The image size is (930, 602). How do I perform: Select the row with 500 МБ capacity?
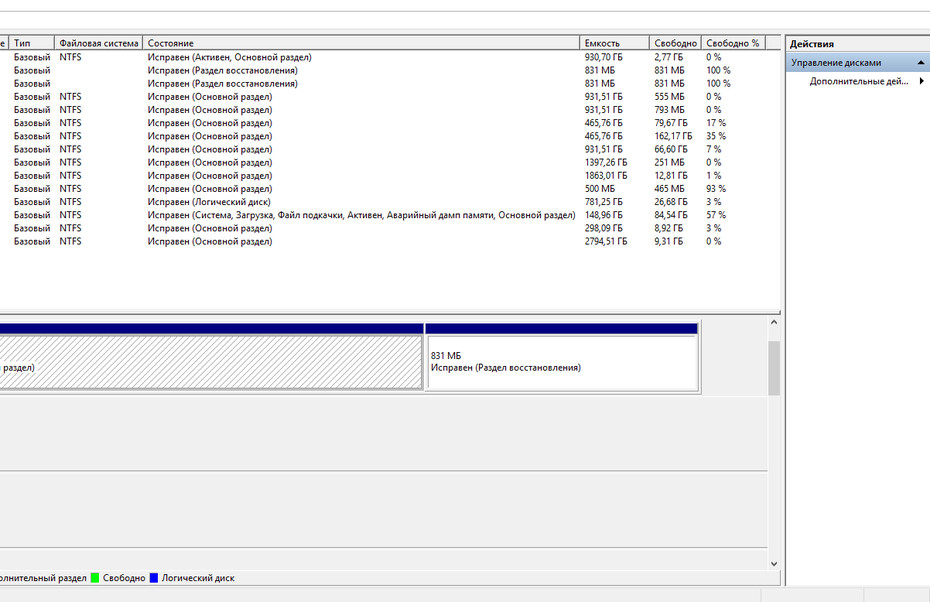tap(388, 189)
